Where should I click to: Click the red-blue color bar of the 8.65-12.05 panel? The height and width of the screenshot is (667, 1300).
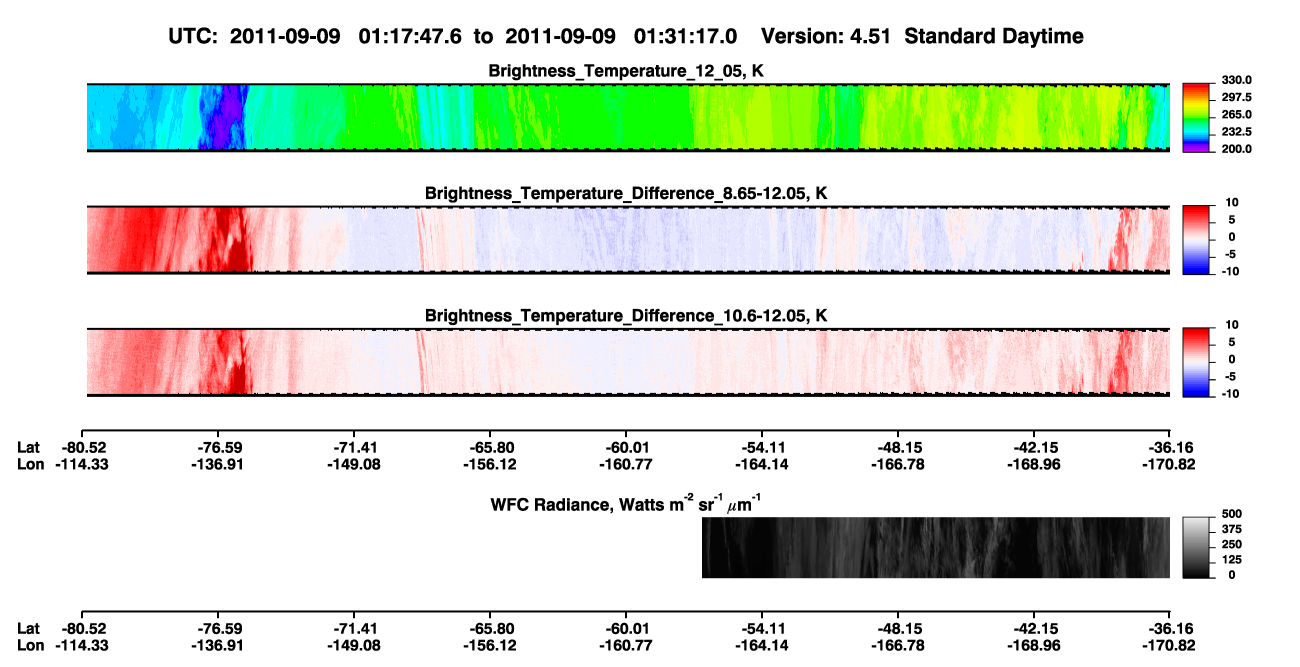coord(1196,239)
